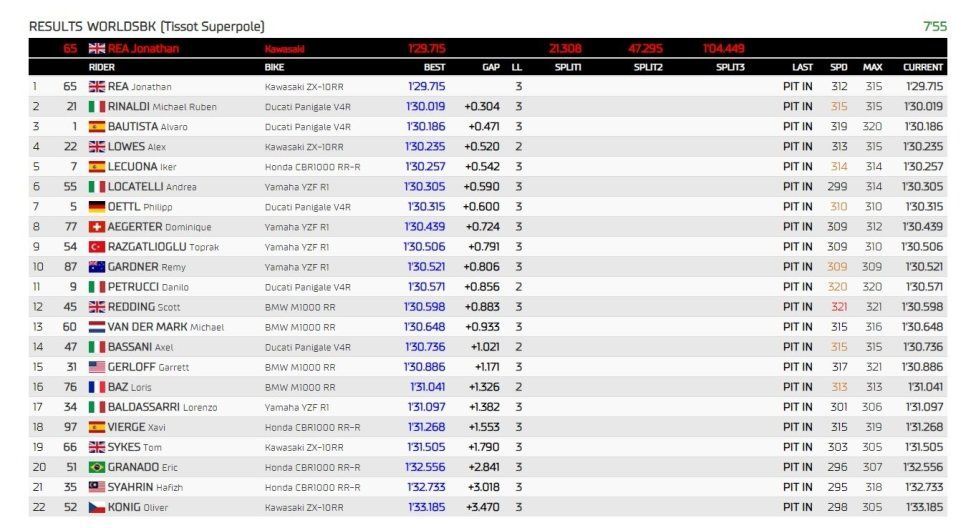
Task: Click the UK flag in the red leader banner
Action: pos(96,49)
